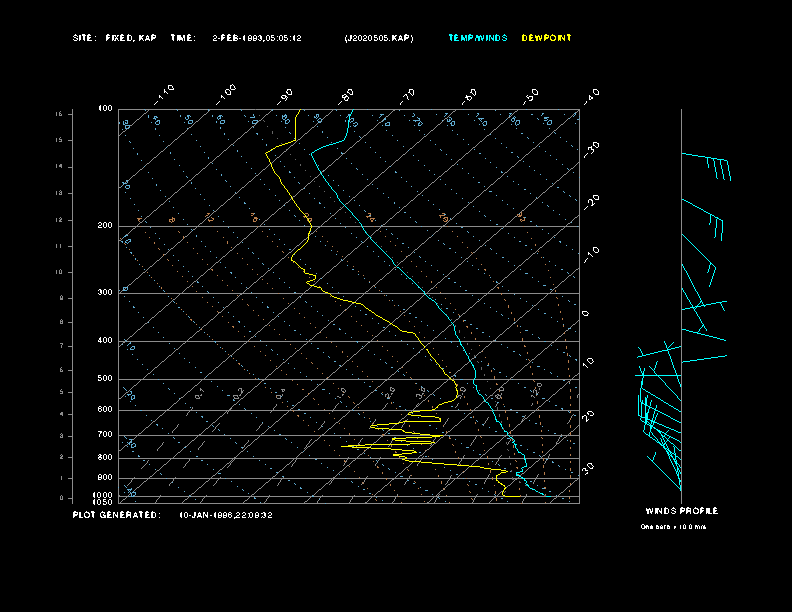Image resolution: width=792 pixels, height=612 pixels.
Task: Click the timestamp 2-FEB-1993,05:05:12
Action: [x=257, y=38]
